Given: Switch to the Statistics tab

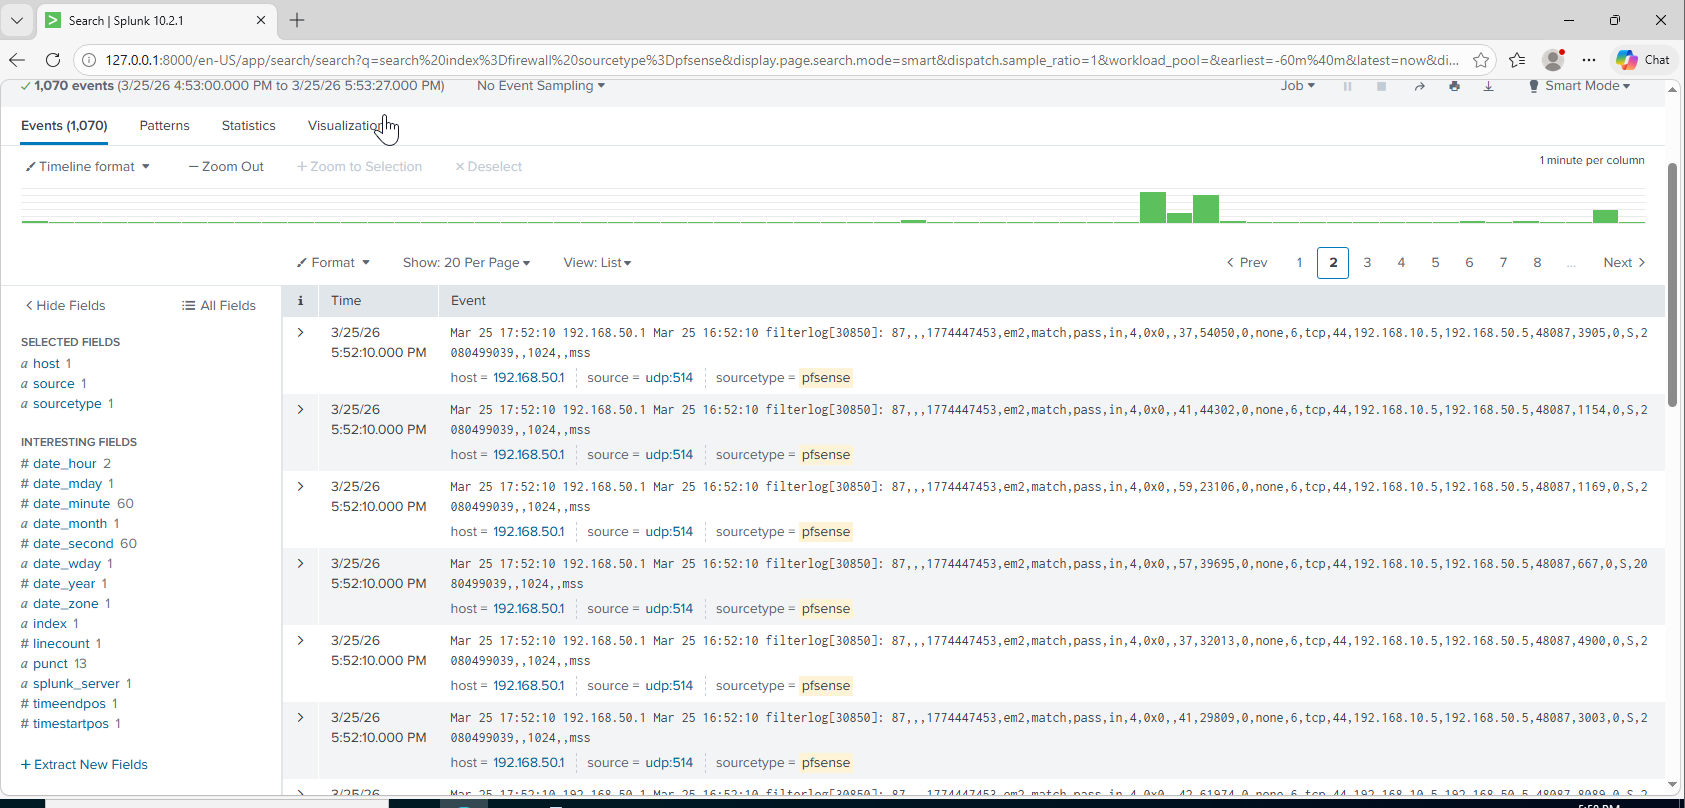Looking at the screenshot, I should (248, 126).
